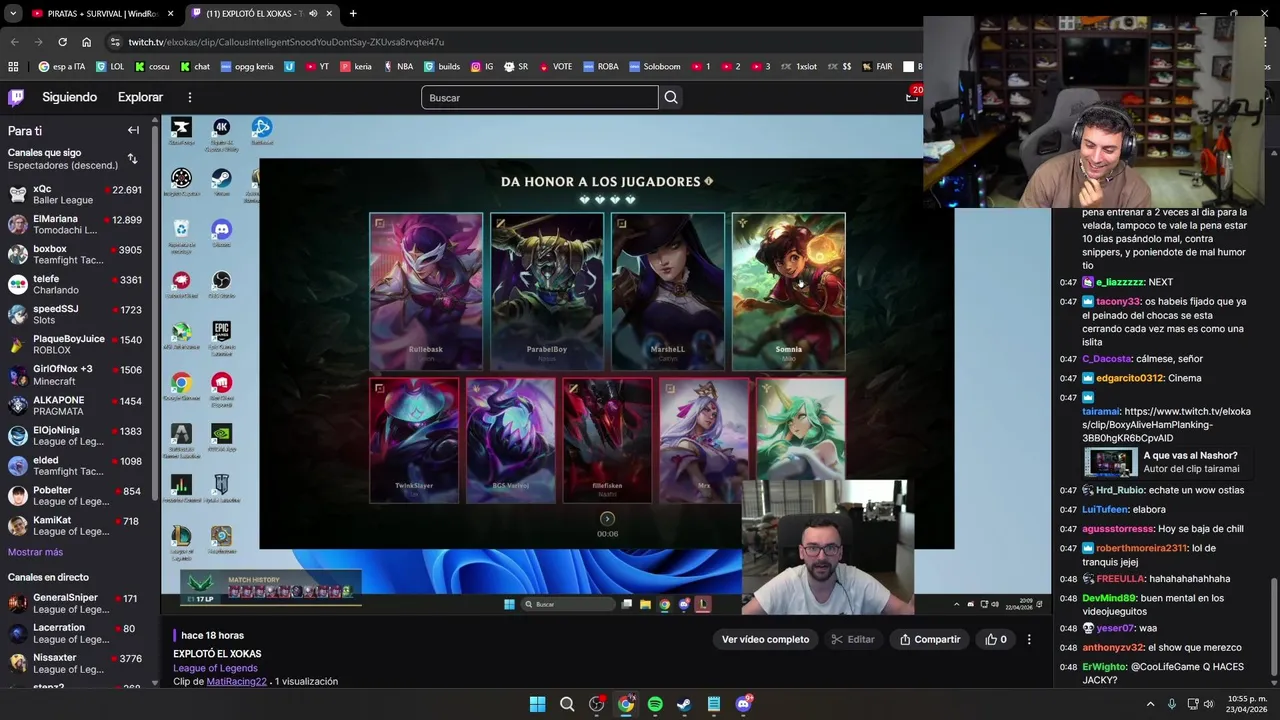Collapse the Para ti sidebar
The width and height of the screenshot is (1280, 720).
click(133, 130)
